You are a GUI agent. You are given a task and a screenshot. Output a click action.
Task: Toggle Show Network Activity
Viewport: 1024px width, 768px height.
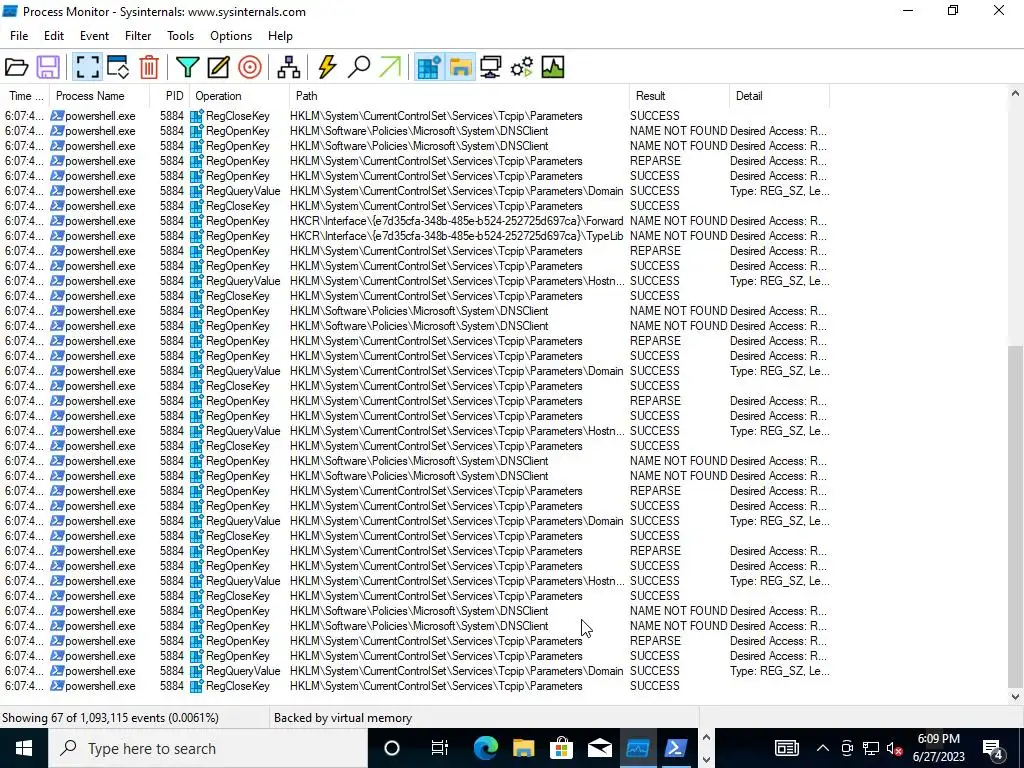click(x=490, y=67)
